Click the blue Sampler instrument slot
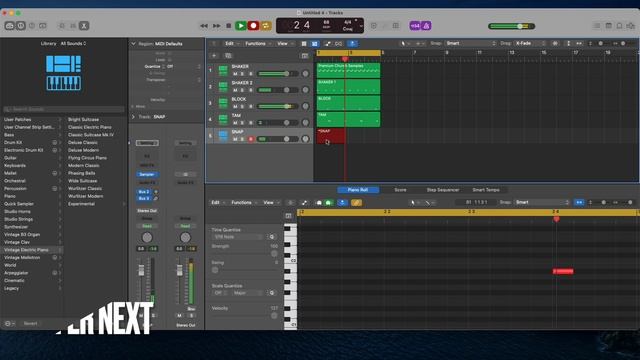 [x=147, y=174]
